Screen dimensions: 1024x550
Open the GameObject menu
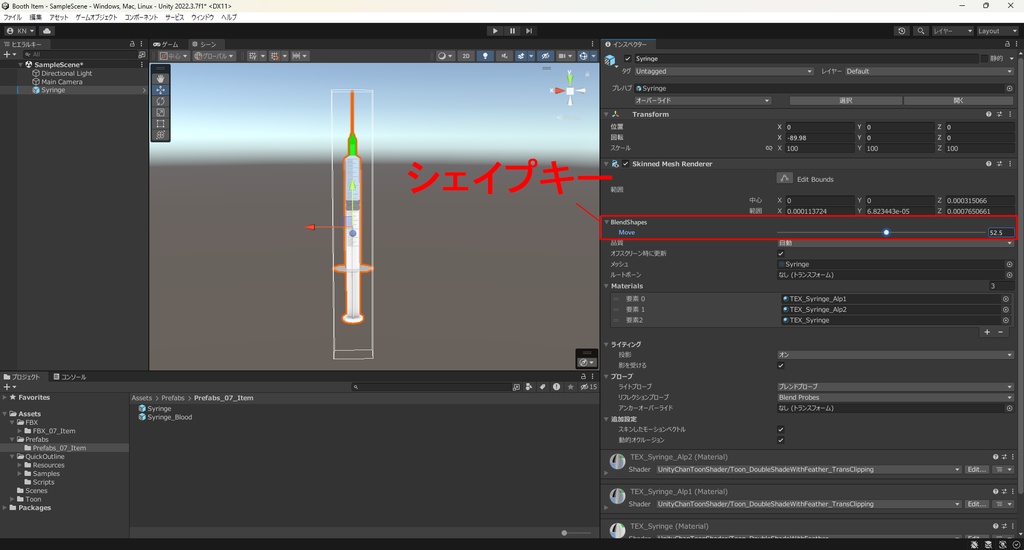(x=96, y=18)
